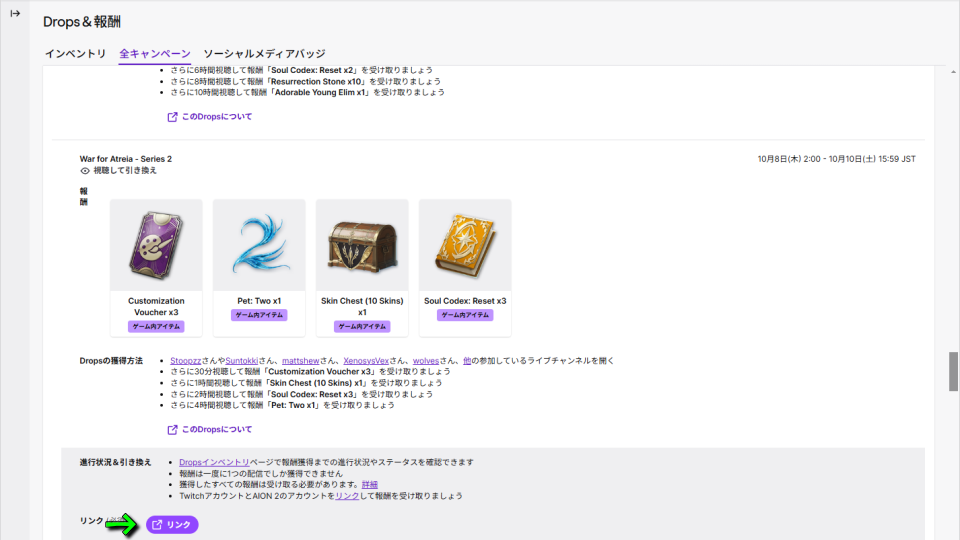Click ゲーム内アイテム badge under Skin Chest

click(x=362, y=326)
